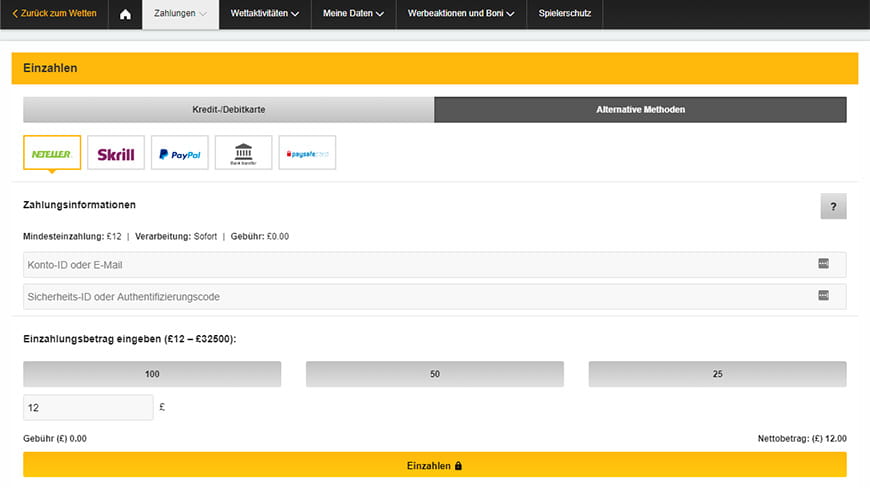This screenshot has height=488, width=870.
Task: Select the 100 quick amount button
Action: coord(152,374)
